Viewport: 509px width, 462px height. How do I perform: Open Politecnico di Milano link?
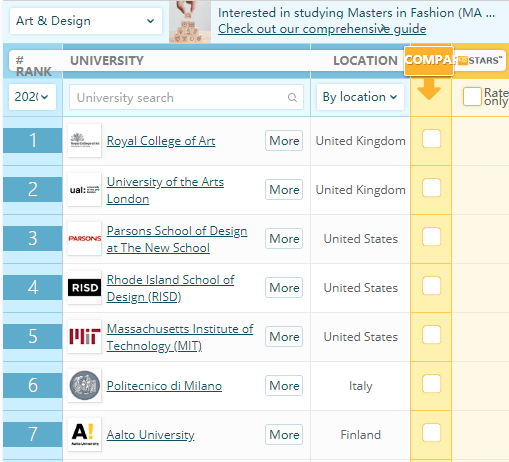164,386
